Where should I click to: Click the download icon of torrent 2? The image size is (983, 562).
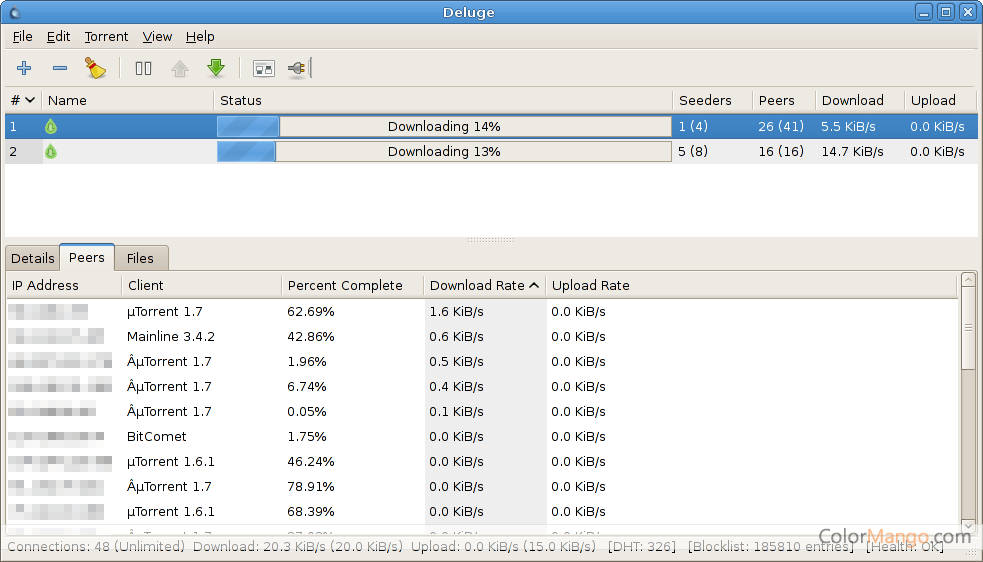[51, 152]
